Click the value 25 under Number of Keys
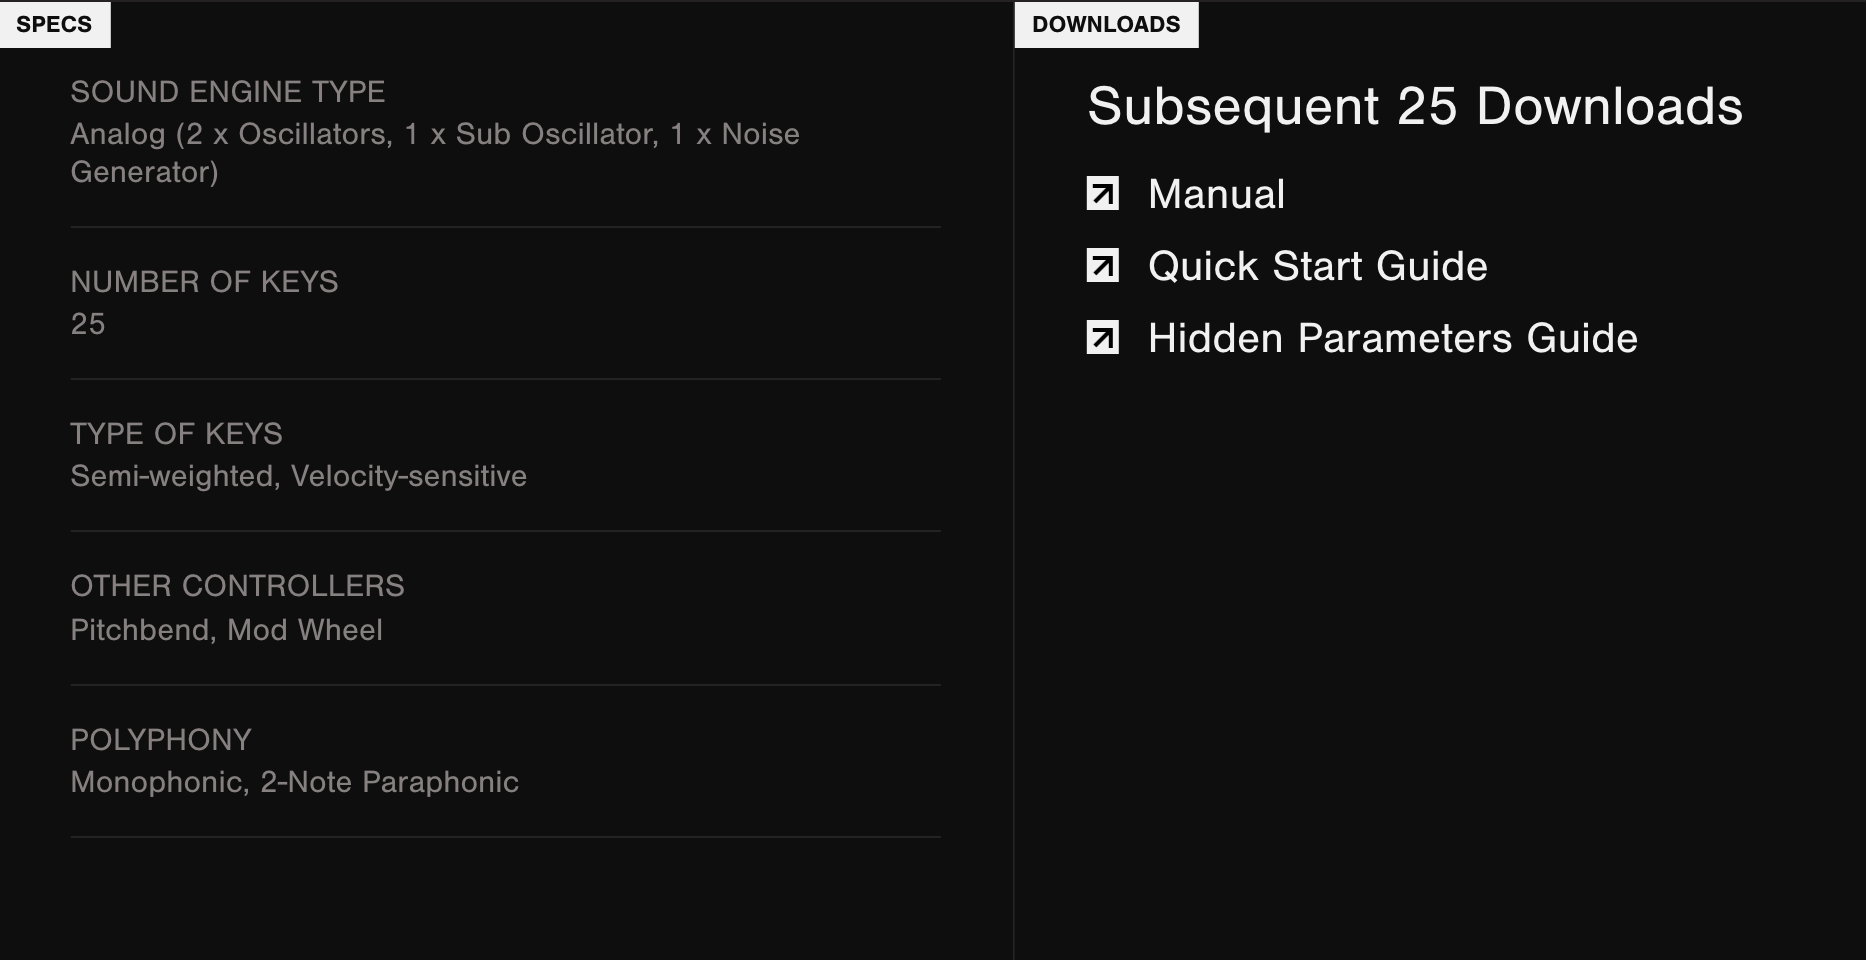 88,324
